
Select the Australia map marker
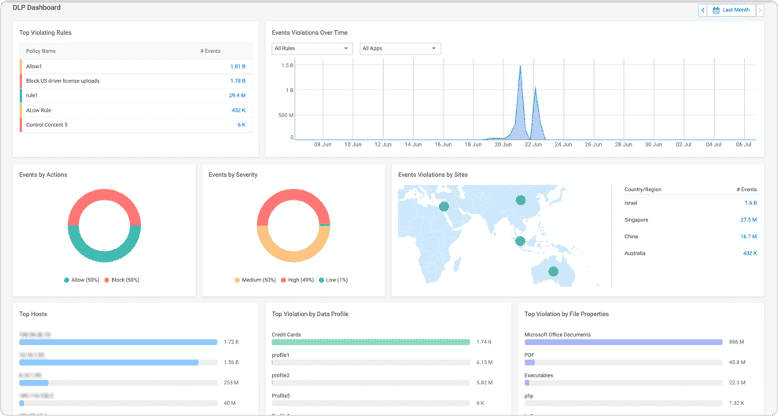[x=553, y=272]
